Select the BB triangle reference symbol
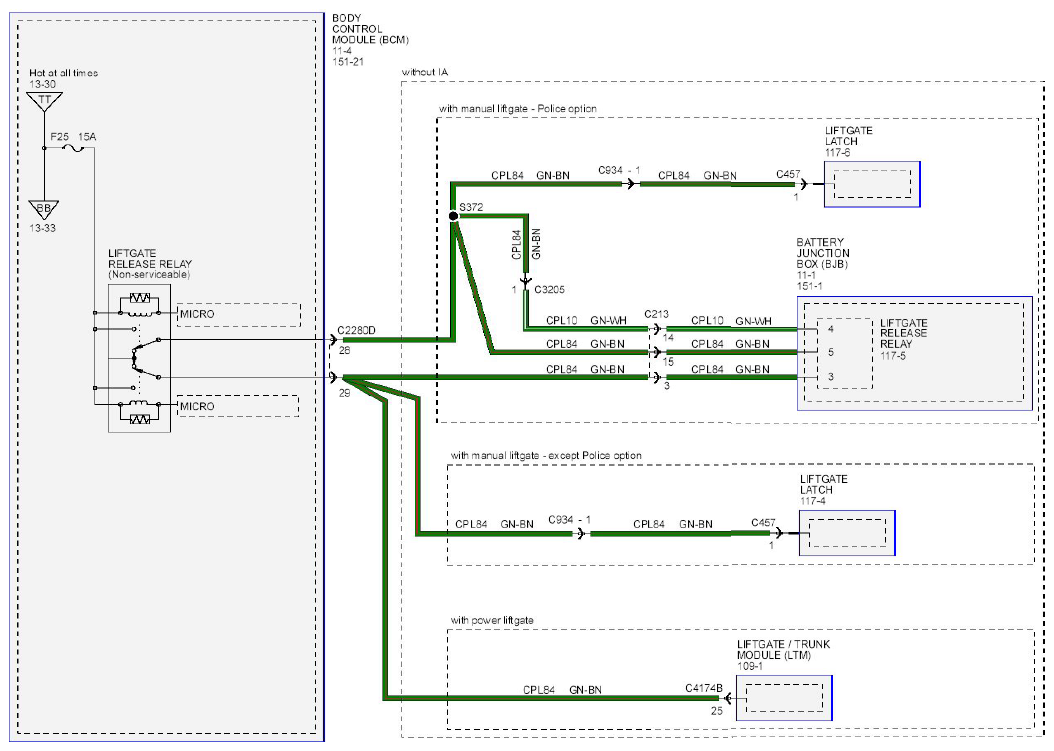This screenshot has width=1054, height=751. coord(44,210)
